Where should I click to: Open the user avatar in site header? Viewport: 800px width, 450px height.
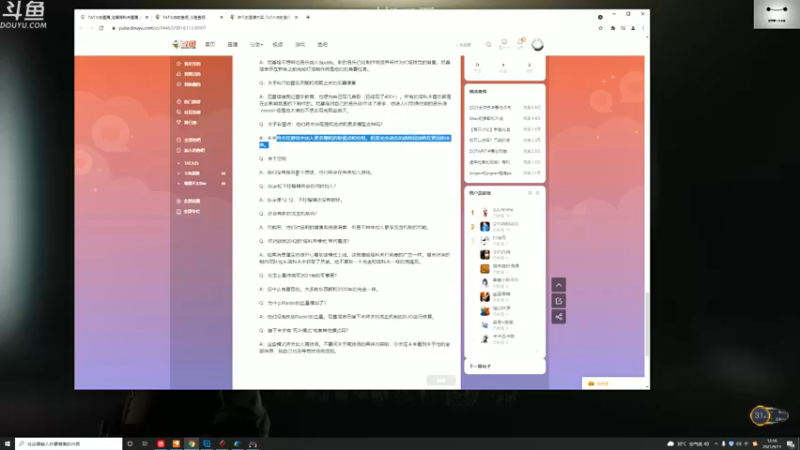point(537,45)
